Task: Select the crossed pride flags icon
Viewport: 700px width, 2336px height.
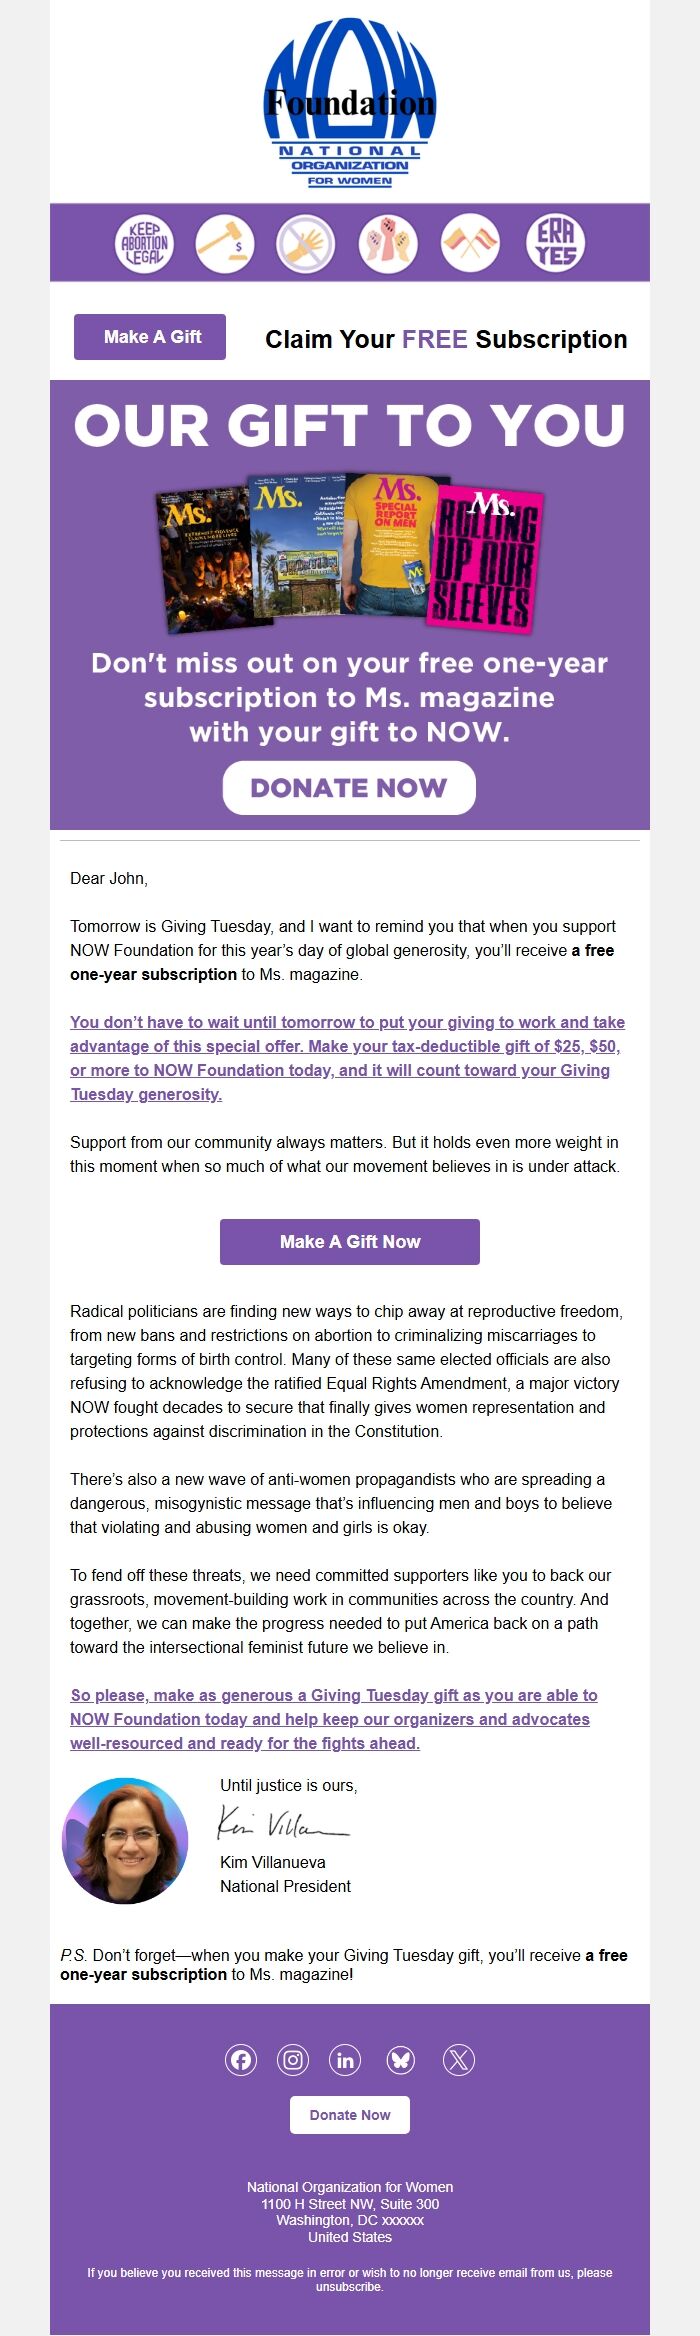Action: [470, 242]
